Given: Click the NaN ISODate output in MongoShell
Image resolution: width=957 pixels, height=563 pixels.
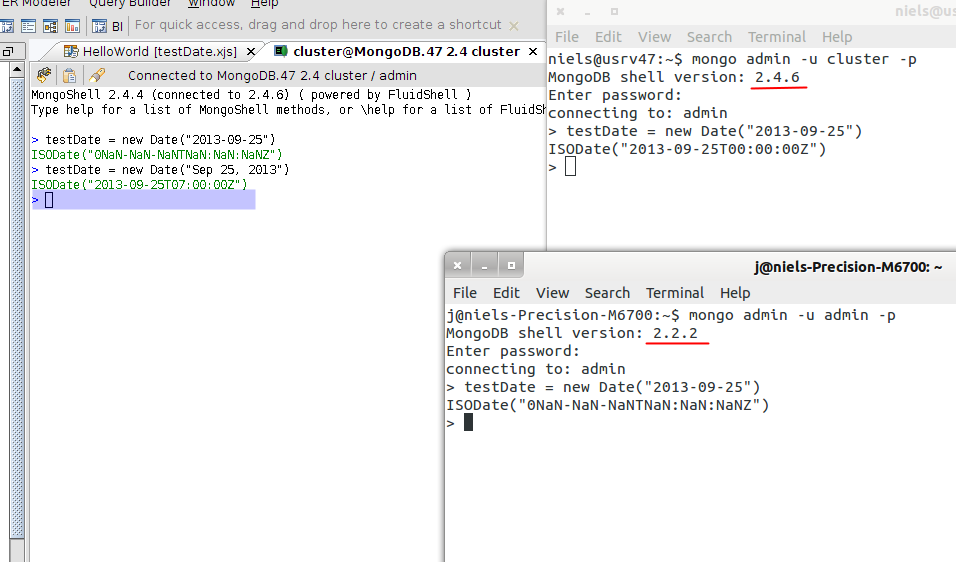Looking at the screenshot, I should pyautogui.click(x=157, y=155).
